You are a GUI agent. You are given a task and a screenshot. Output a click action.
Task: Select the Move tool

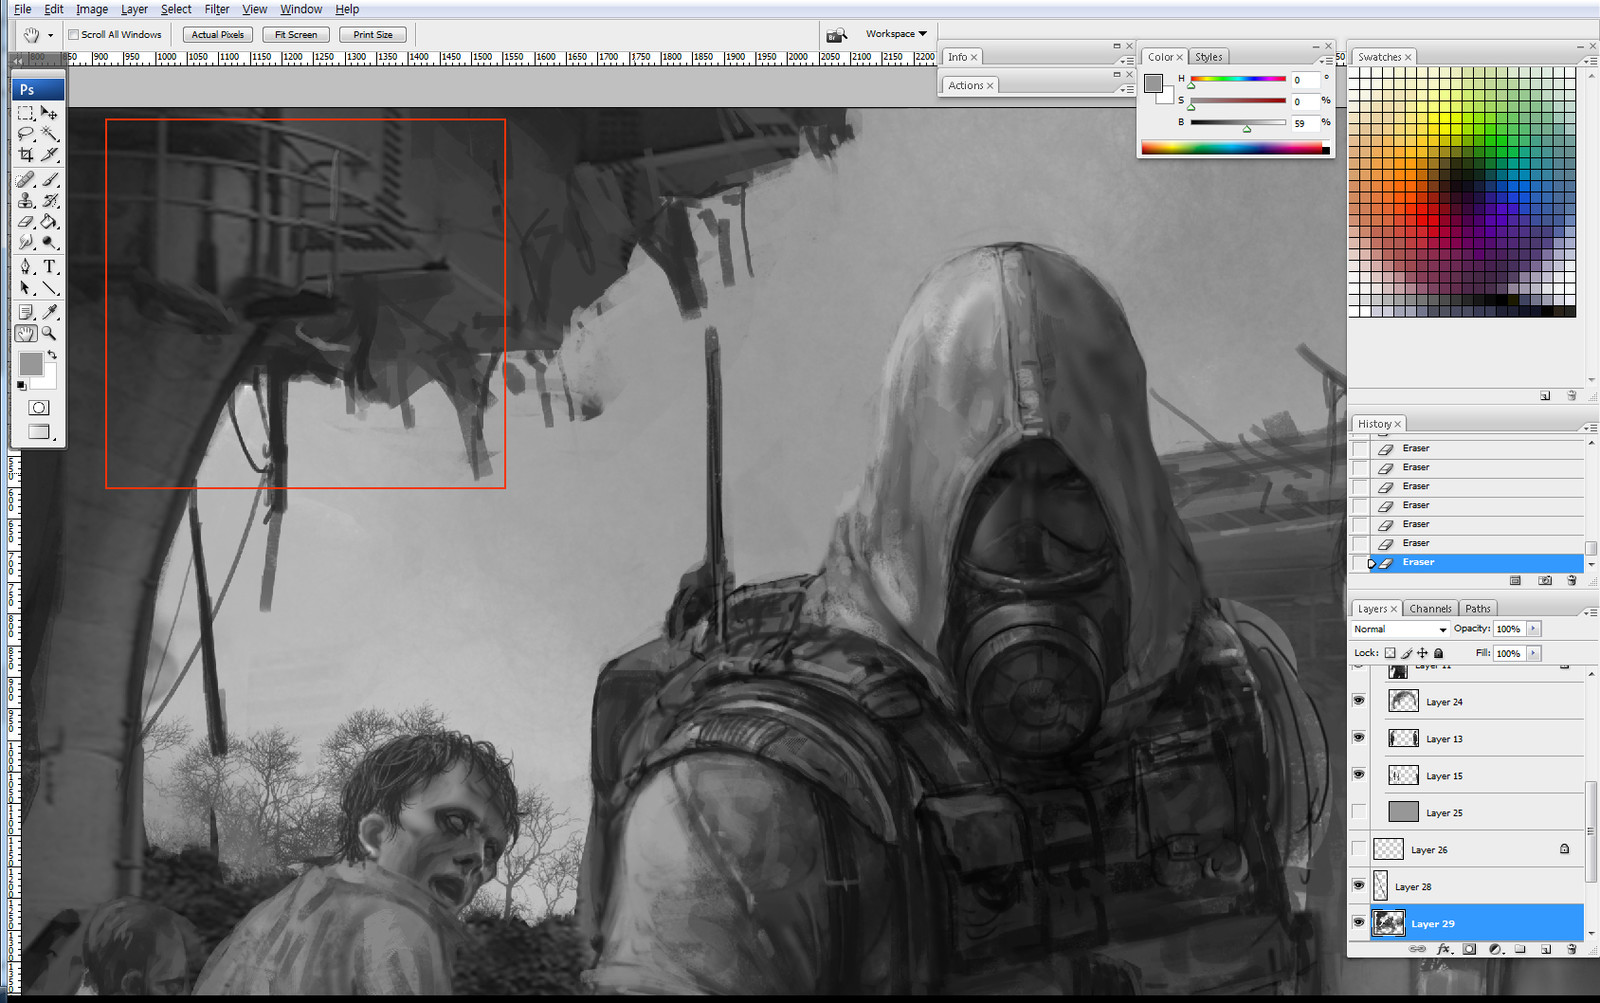pos(49,113)
